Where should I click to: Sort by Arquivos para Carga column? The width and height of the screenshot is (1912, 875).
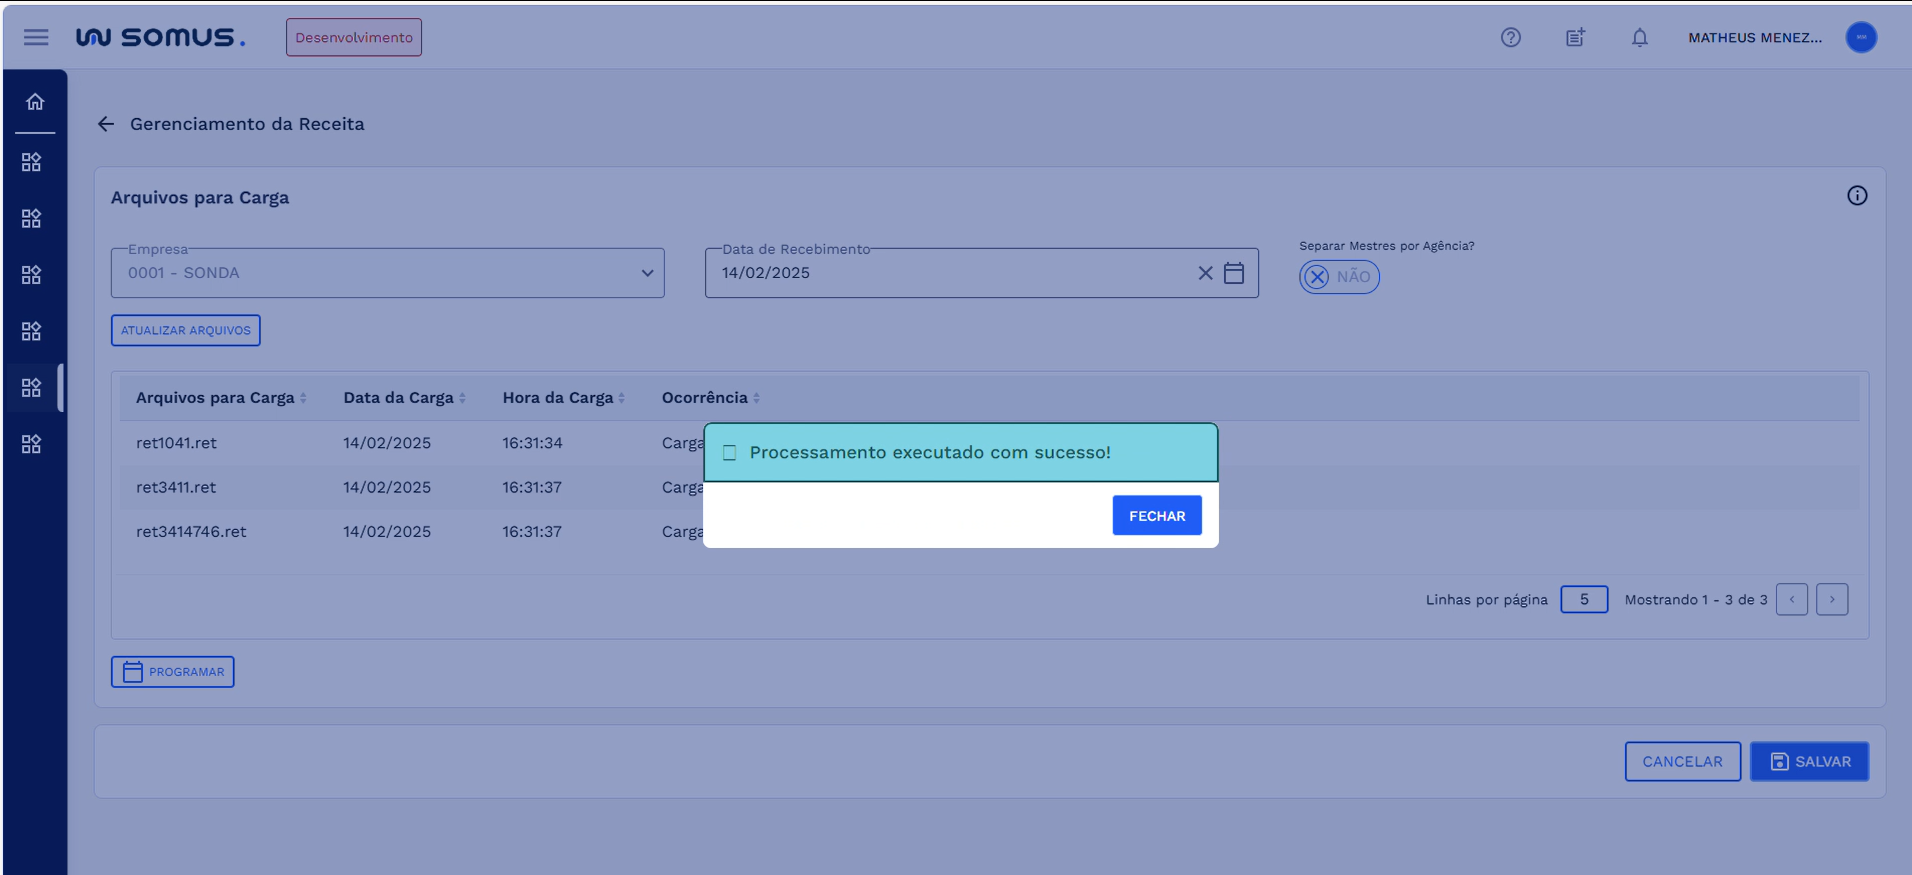pyautogui.click(x=303, y=398)
